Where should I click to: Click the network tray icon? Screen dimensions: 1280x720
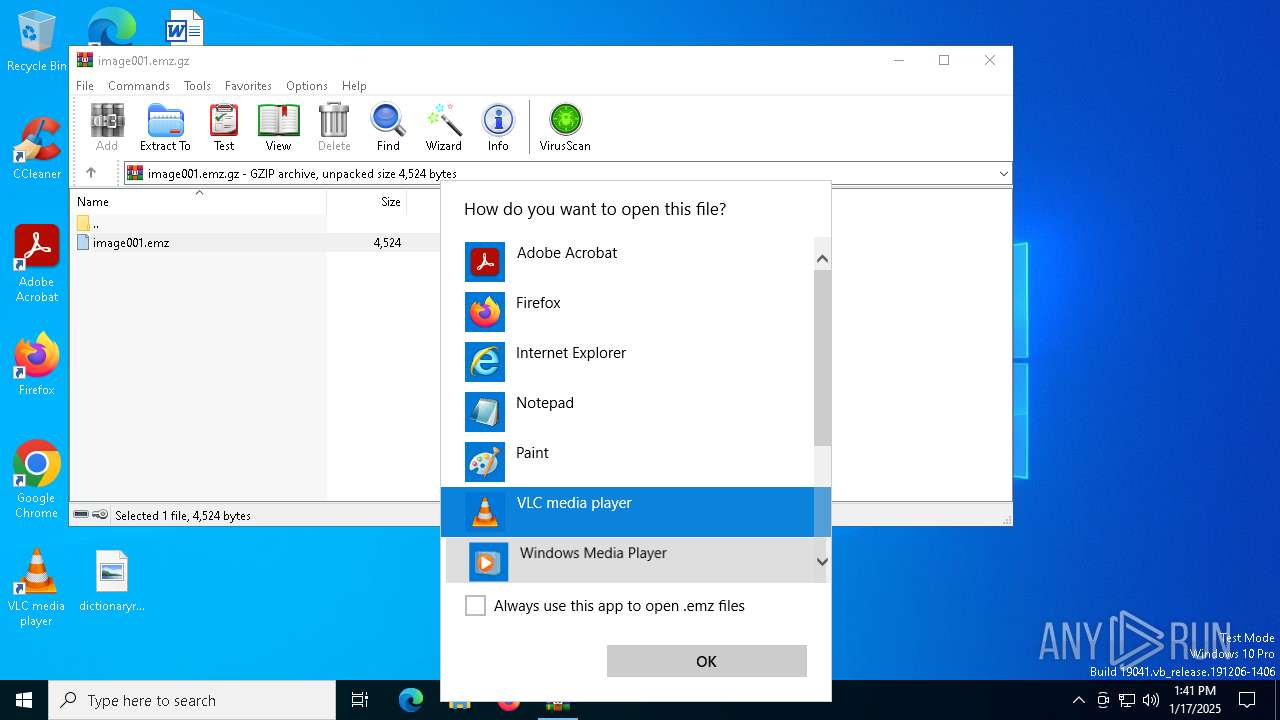(1127, 700)
